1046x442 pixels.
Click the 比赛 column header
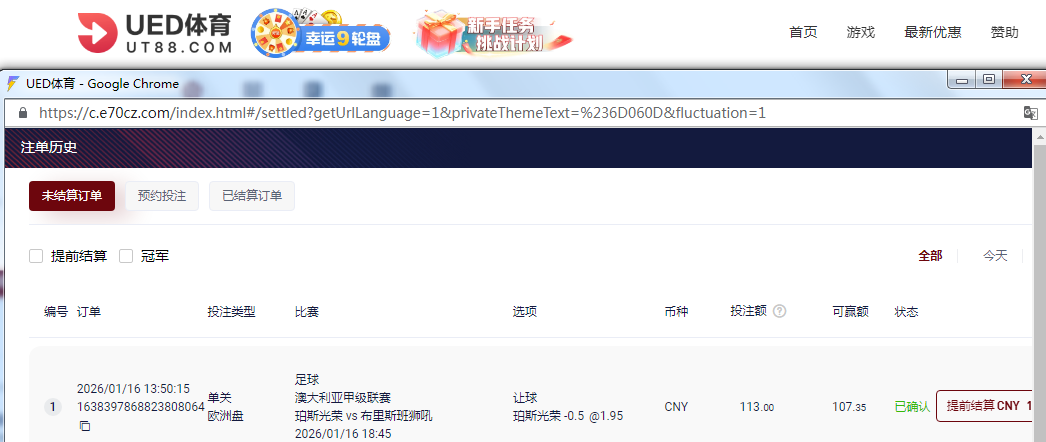click(x=307, y=311)
